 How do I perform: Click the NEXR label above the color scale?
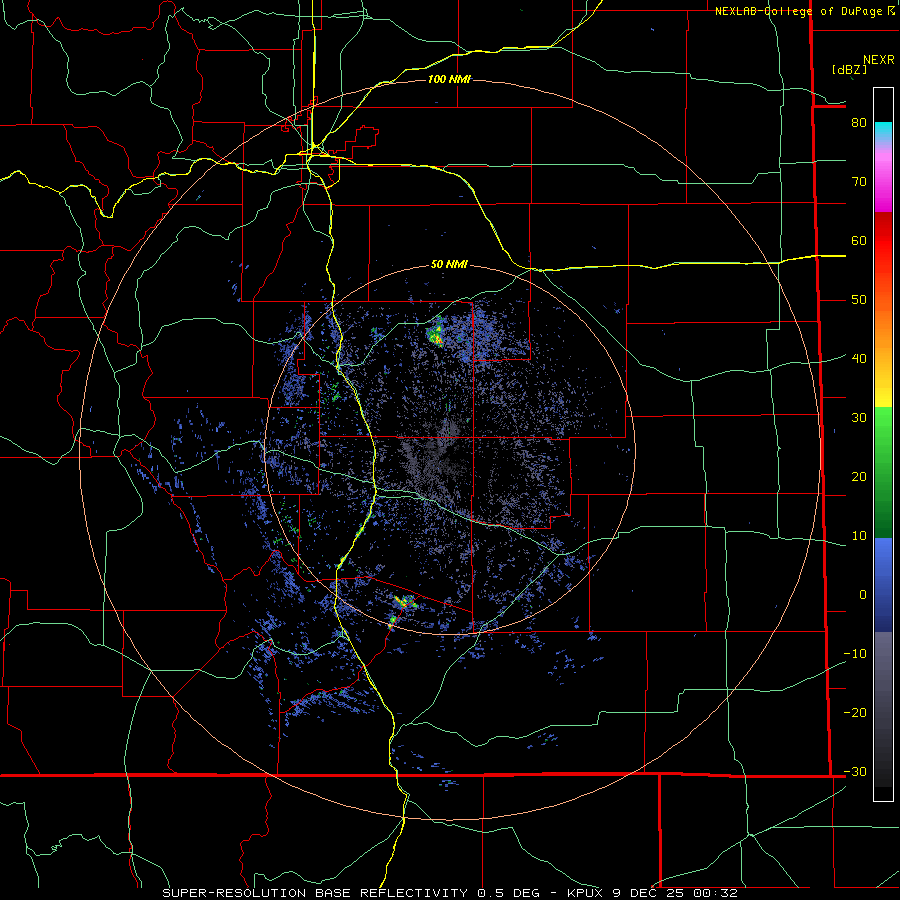tap(878, 60)
